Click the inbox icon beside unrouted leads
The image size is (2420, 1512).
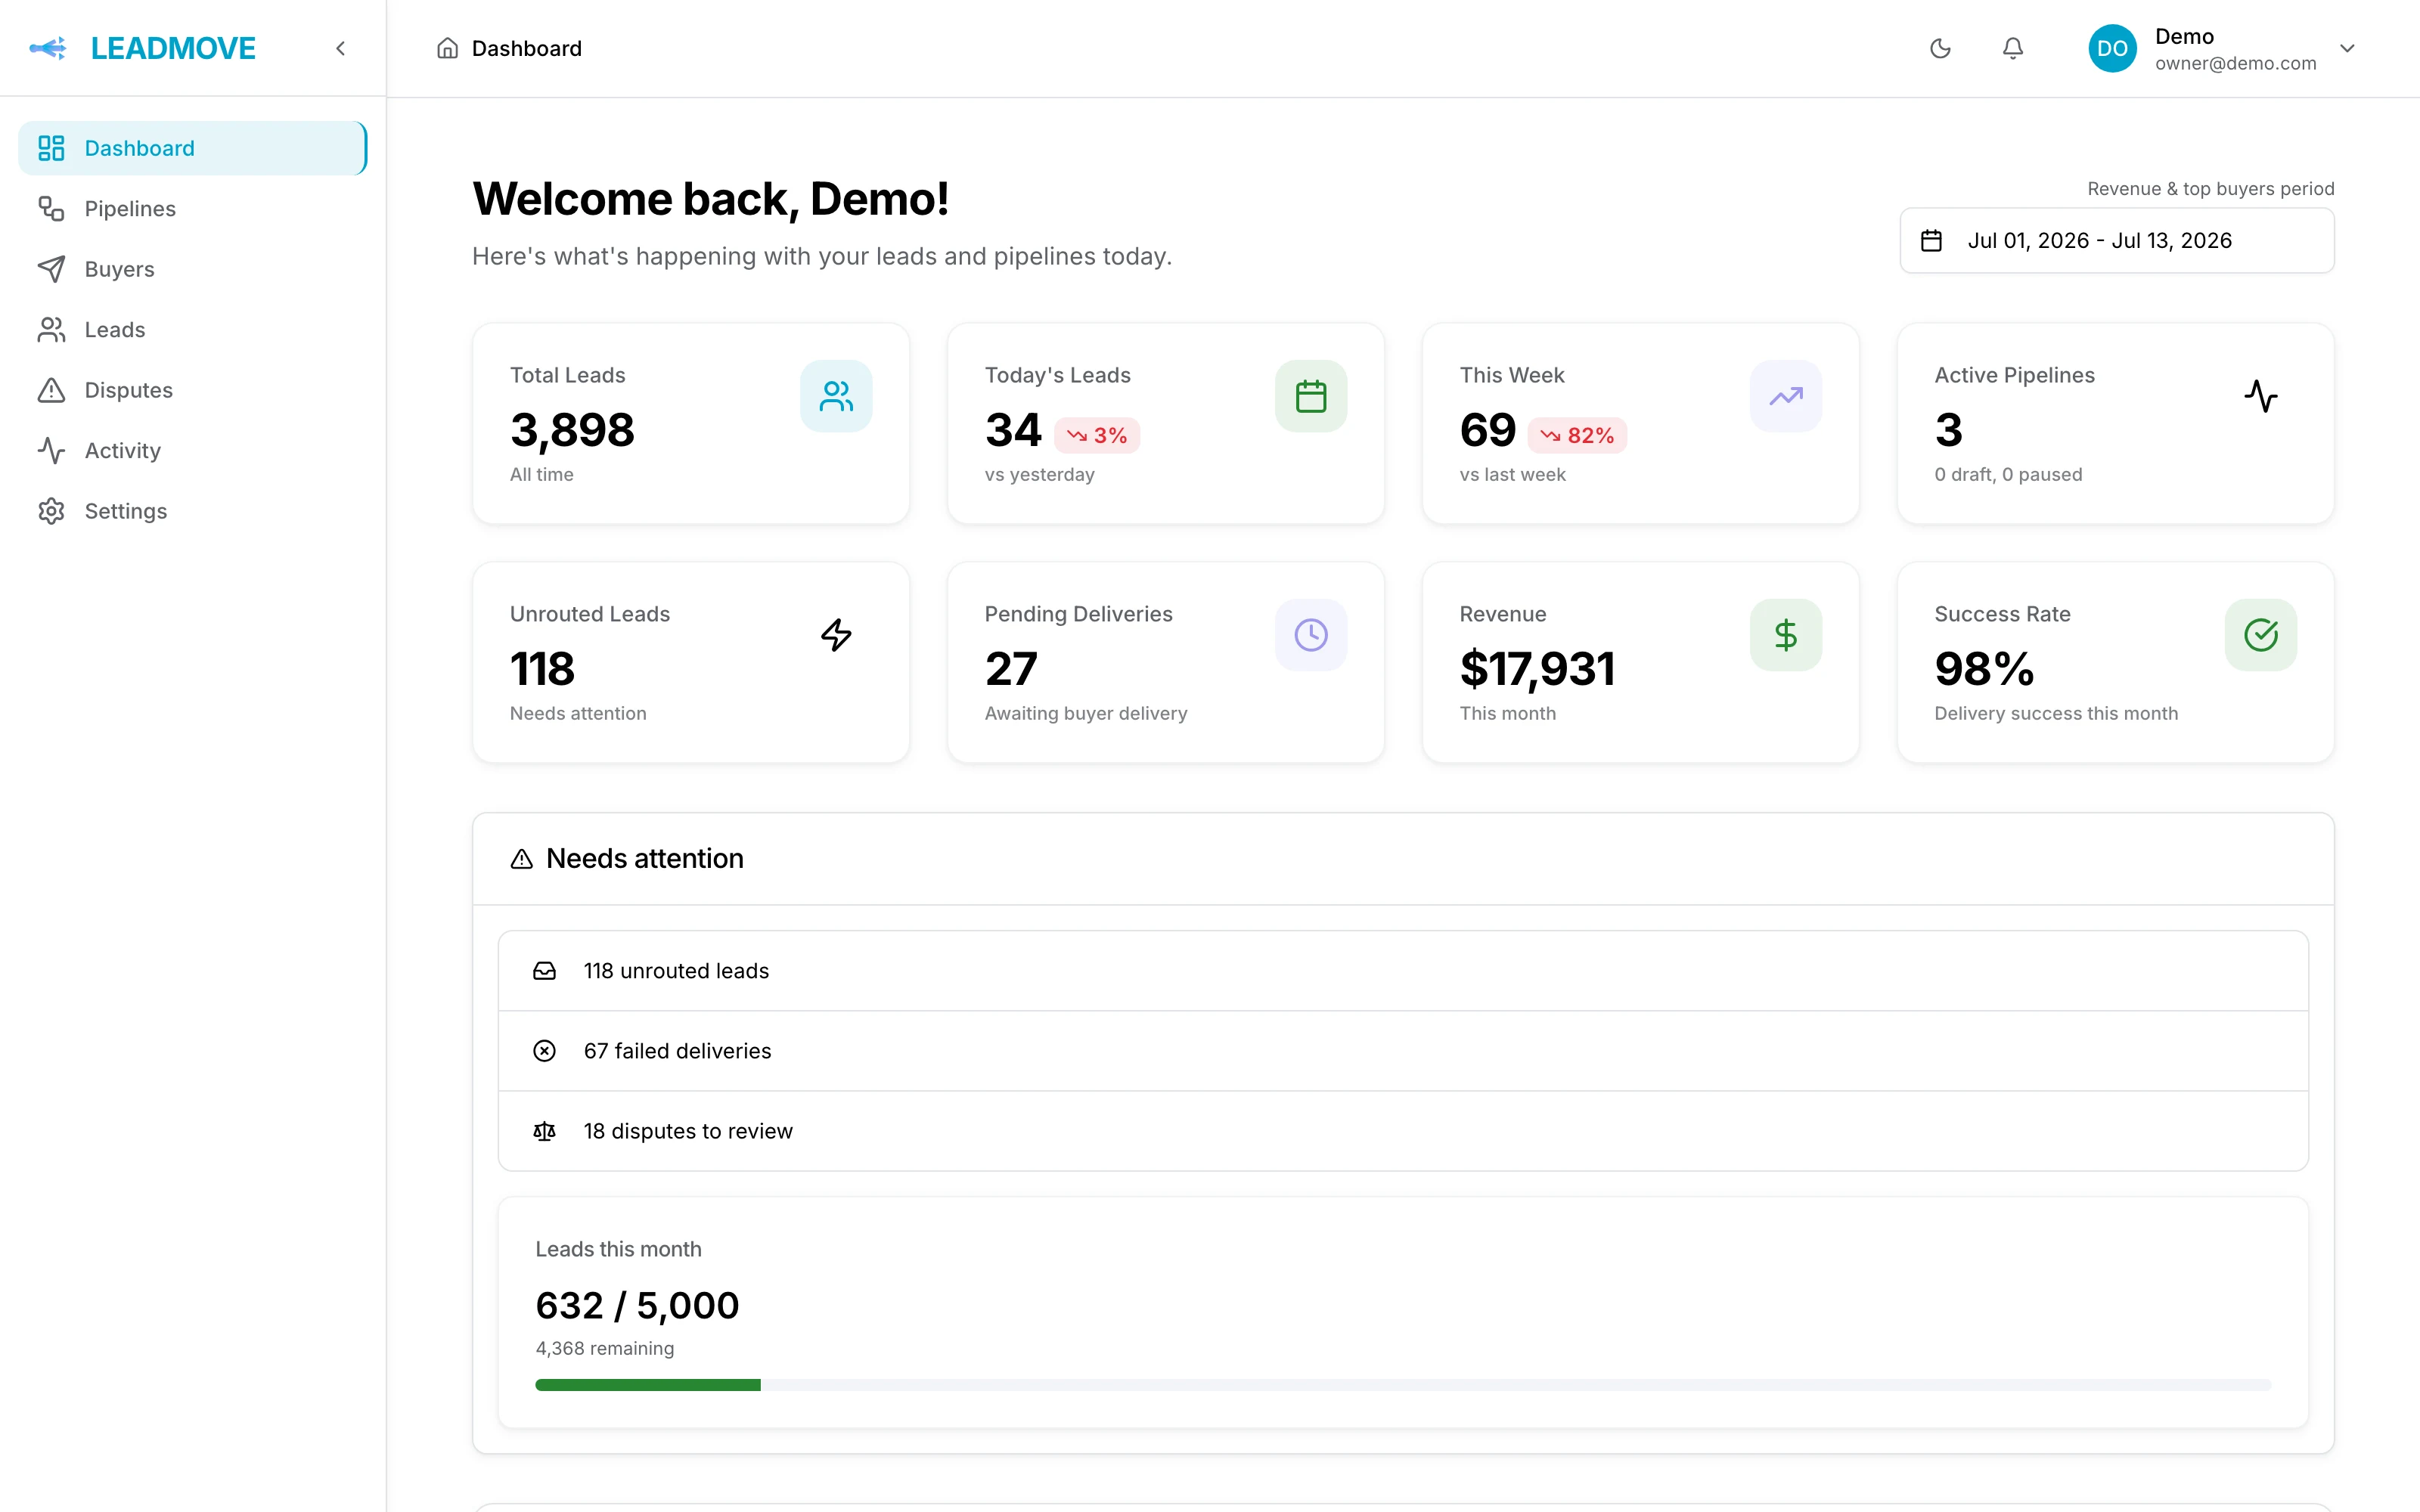point(544,971)
